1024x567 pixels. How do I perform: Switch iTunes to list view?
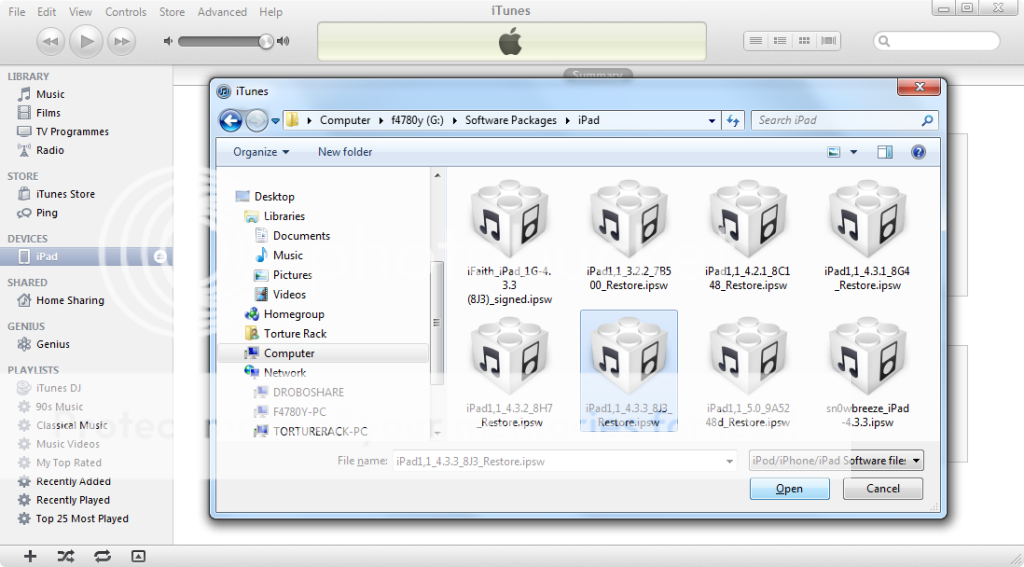coord(756,40)
